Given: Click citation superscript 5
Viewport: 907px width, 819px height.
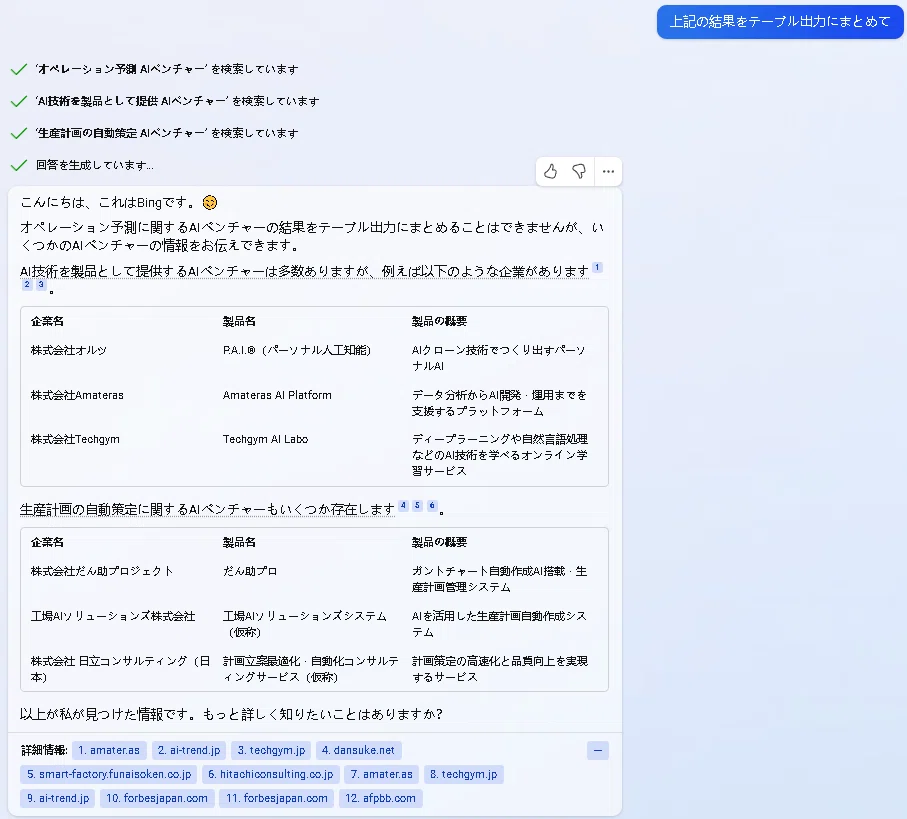Looking at the screenshot, I should 417,506.
